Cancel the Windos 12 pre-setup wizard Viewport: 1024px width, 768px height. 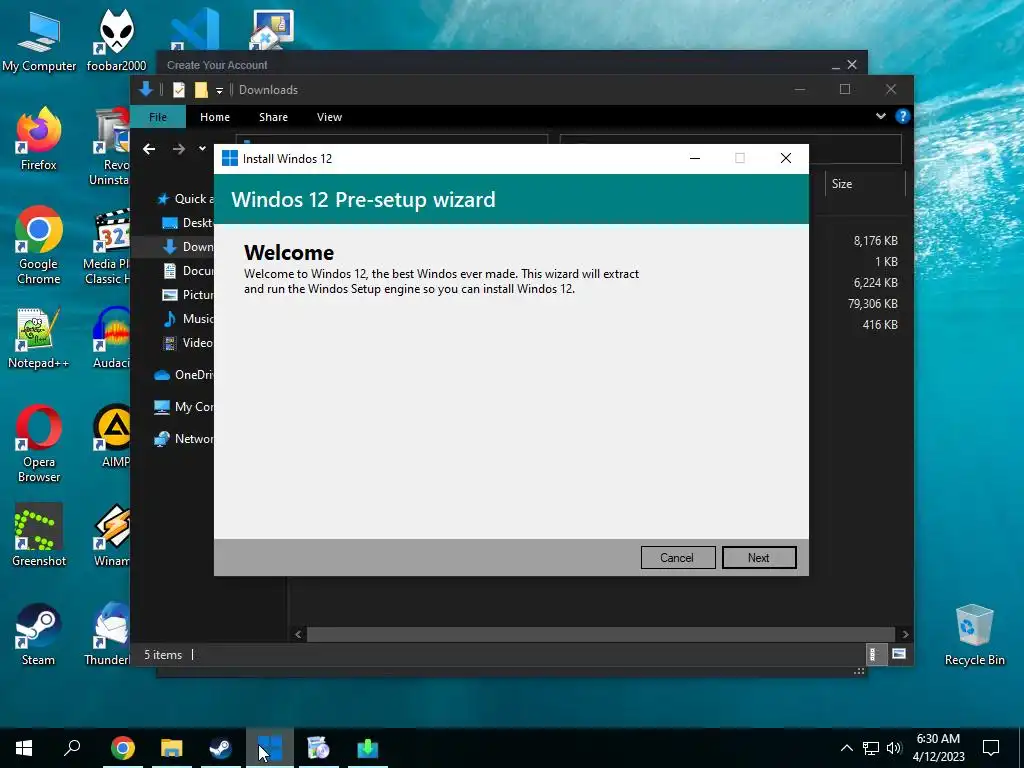[x=677, y=558]
